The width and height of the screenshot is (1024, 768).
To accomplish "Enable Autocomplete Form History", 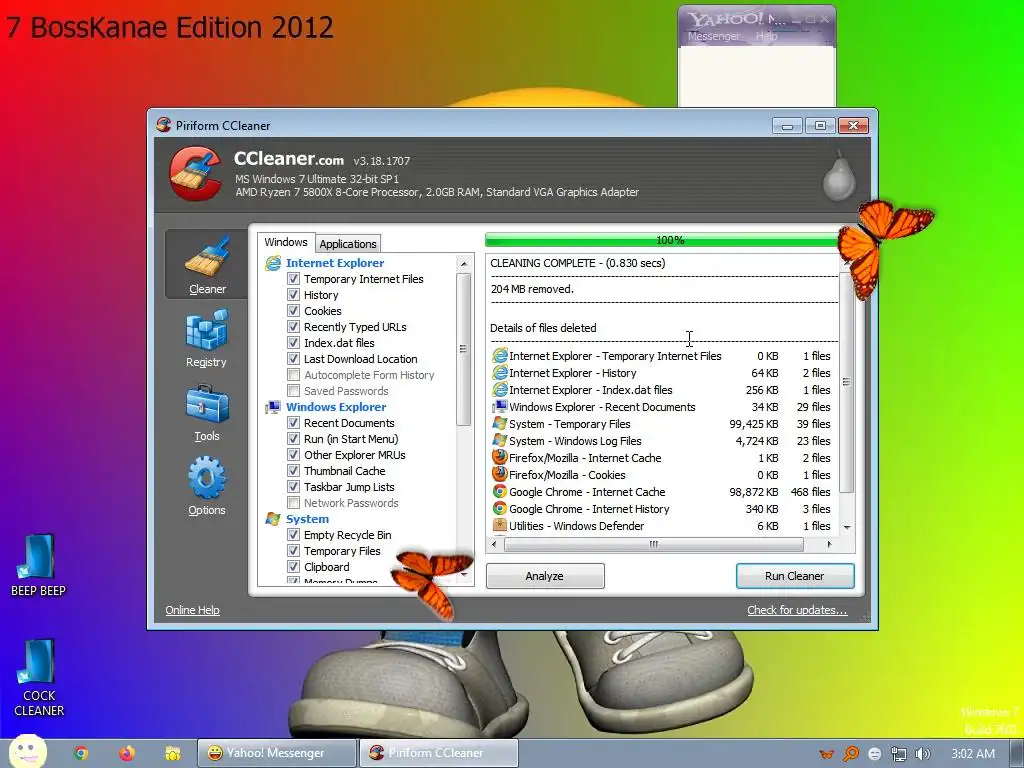I will (293, 375).
